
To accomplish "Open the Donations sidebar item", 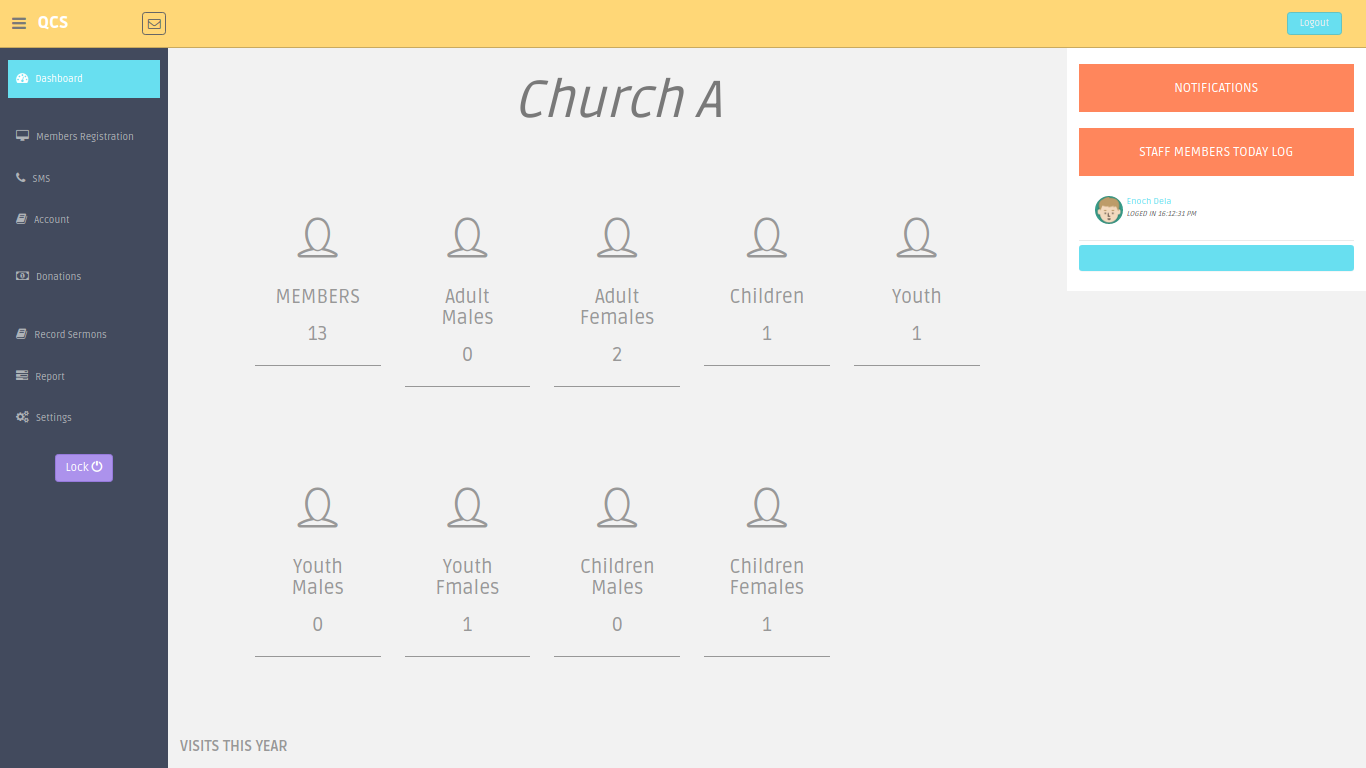I will coord(58,276).
